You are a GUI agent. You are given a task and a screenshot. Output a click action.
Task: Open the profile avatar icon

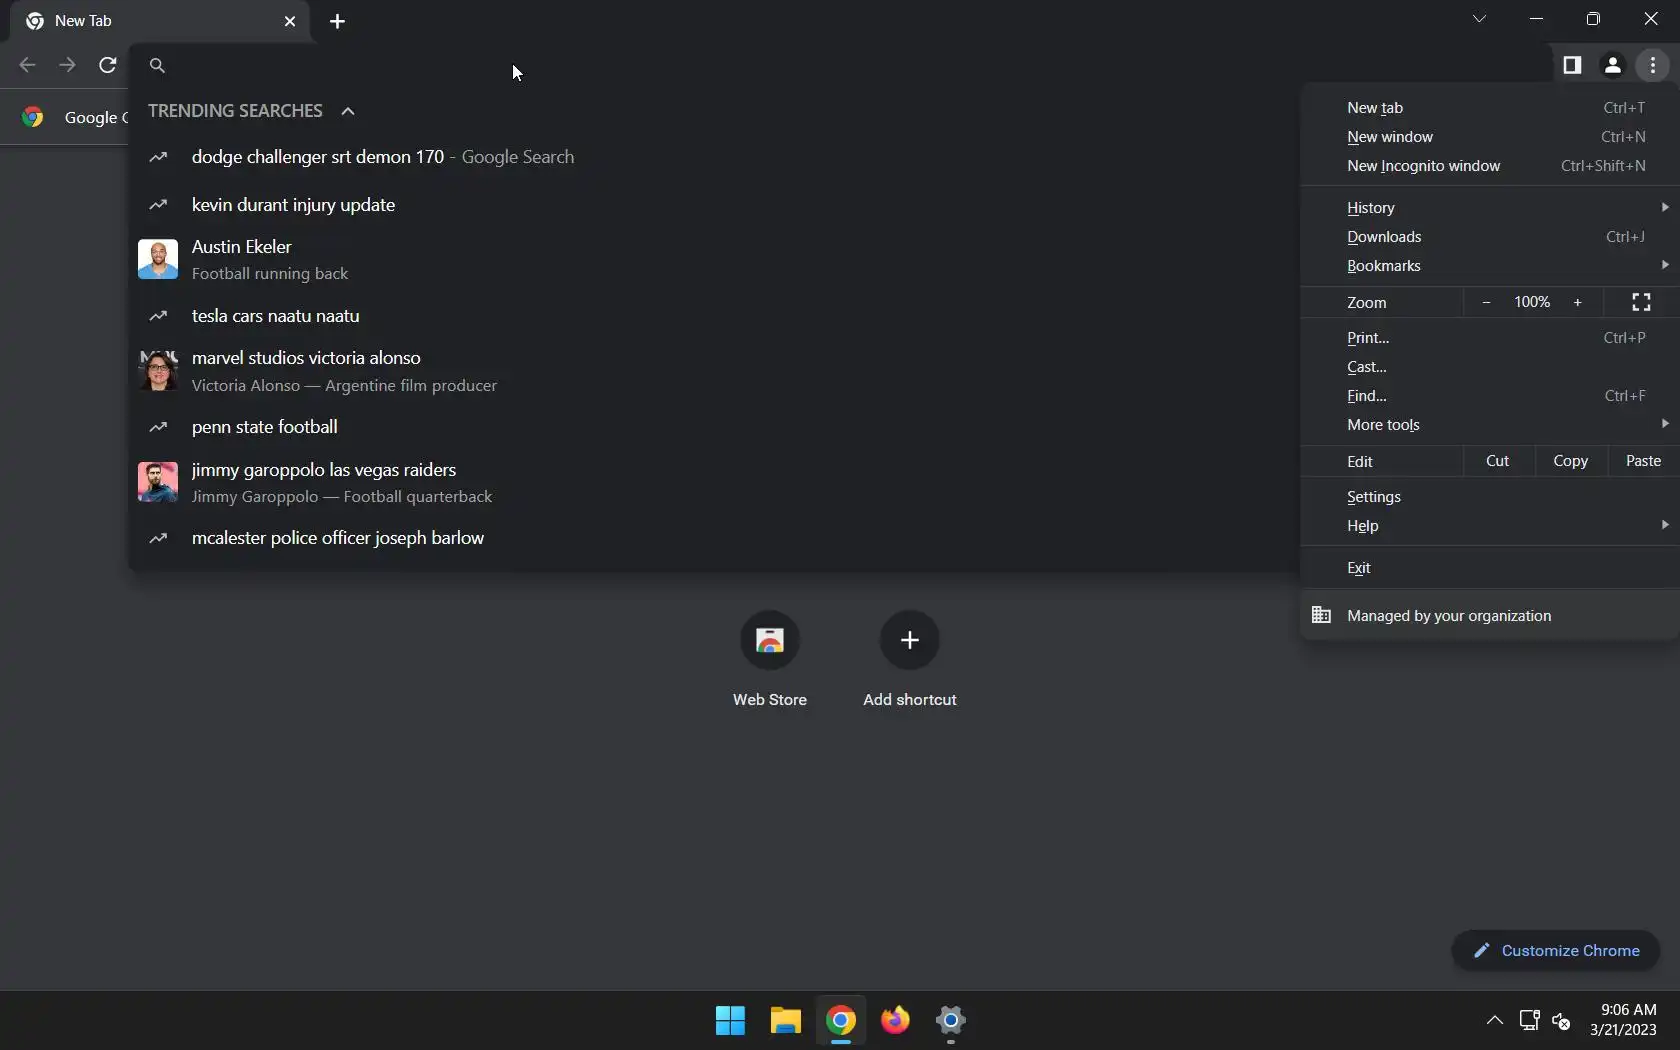tap(1612, 65)
